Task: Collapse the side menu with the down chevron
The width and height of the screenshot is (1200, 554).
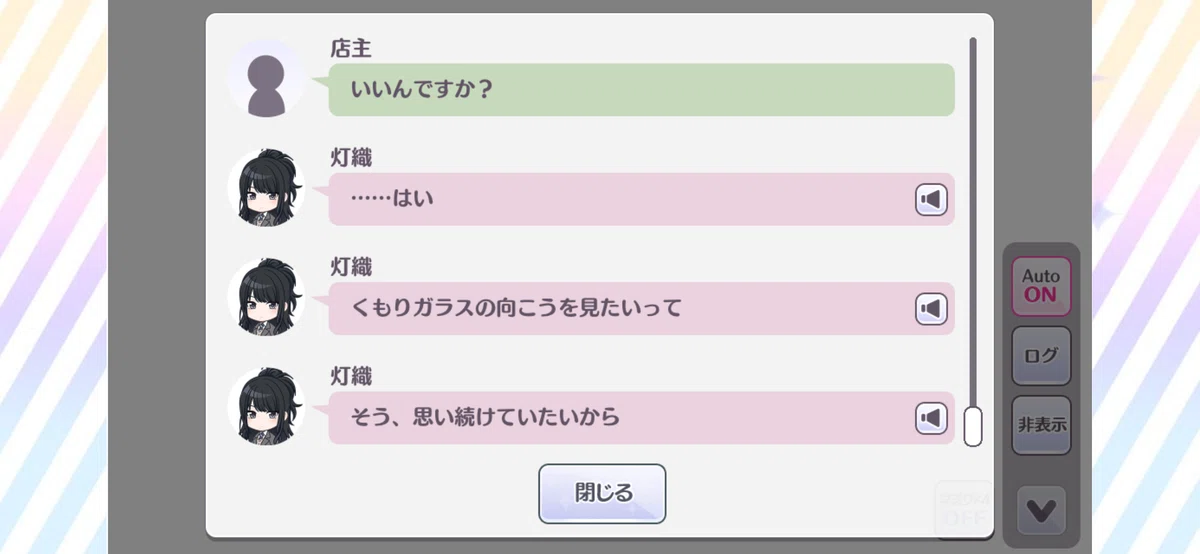Action: (x=1041, y=510)
